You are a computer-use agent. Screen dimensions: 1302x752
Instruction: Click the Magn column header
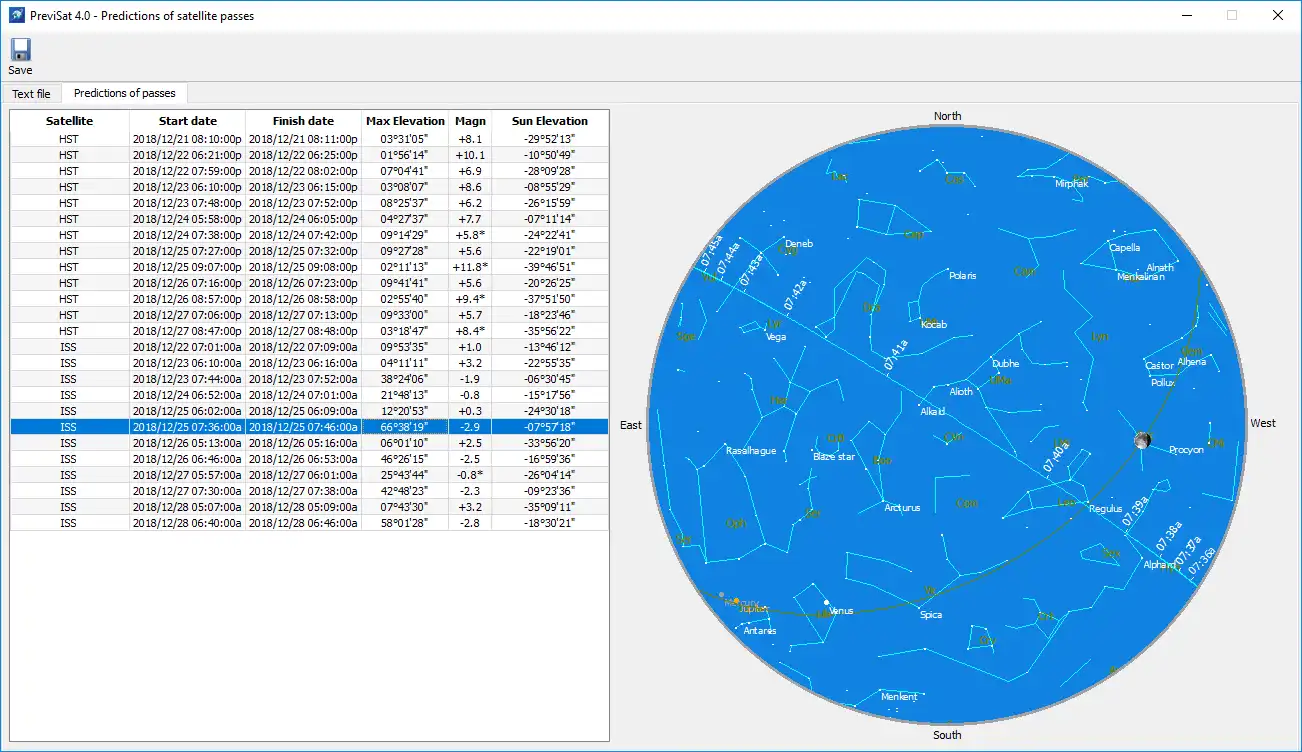click(470, 121)
